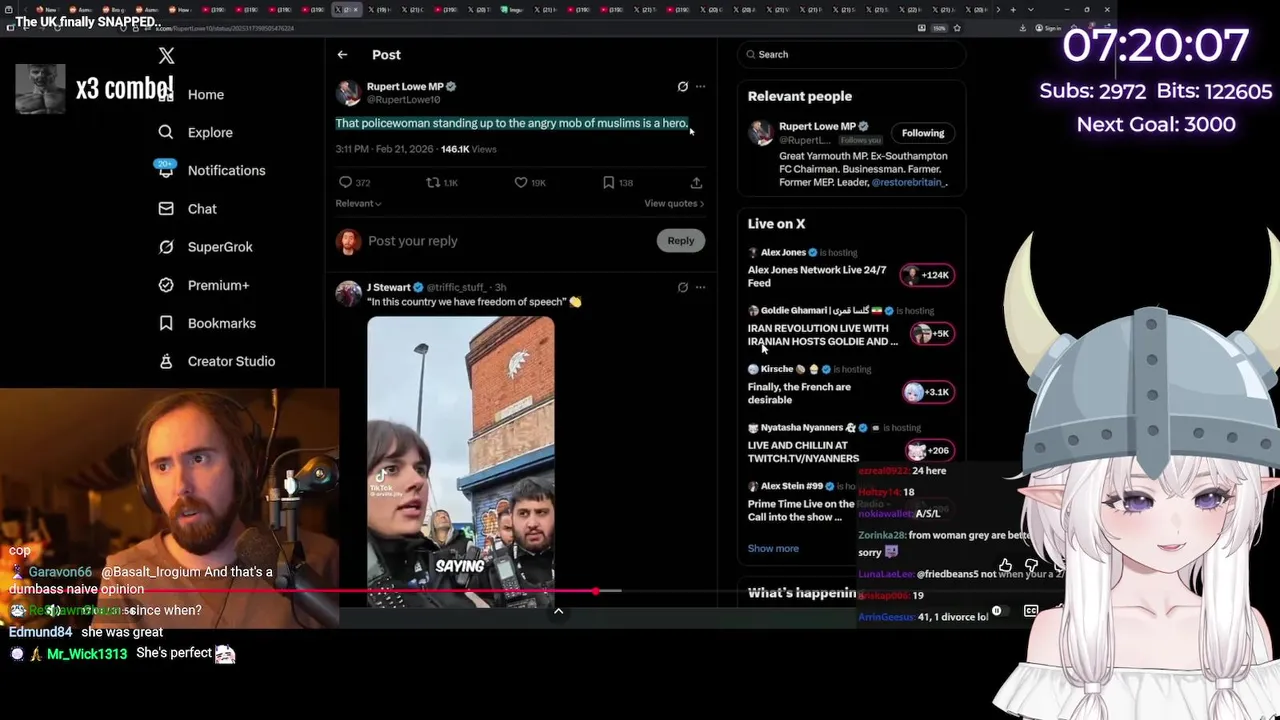Open Home in the sidebar
This screenshot has width=1280, height=720.
[191, 95]
